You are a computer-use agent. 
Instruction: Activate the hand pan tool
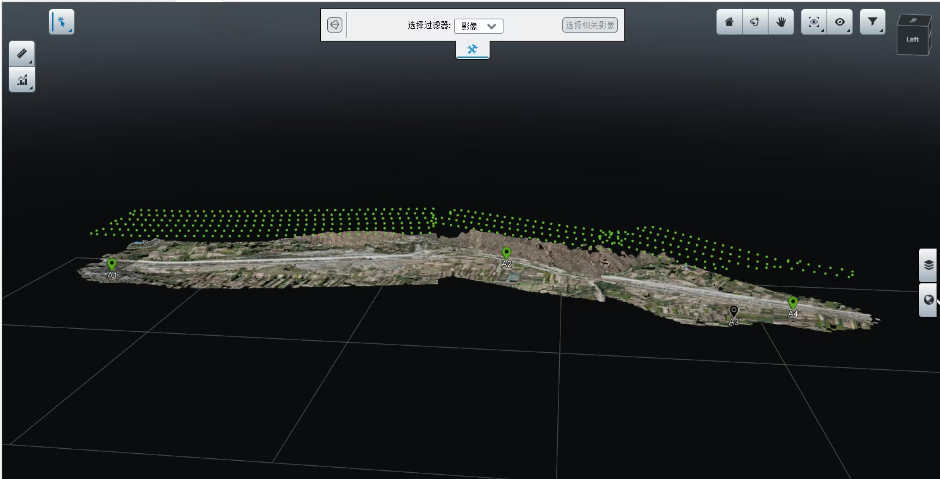(781, 22)
